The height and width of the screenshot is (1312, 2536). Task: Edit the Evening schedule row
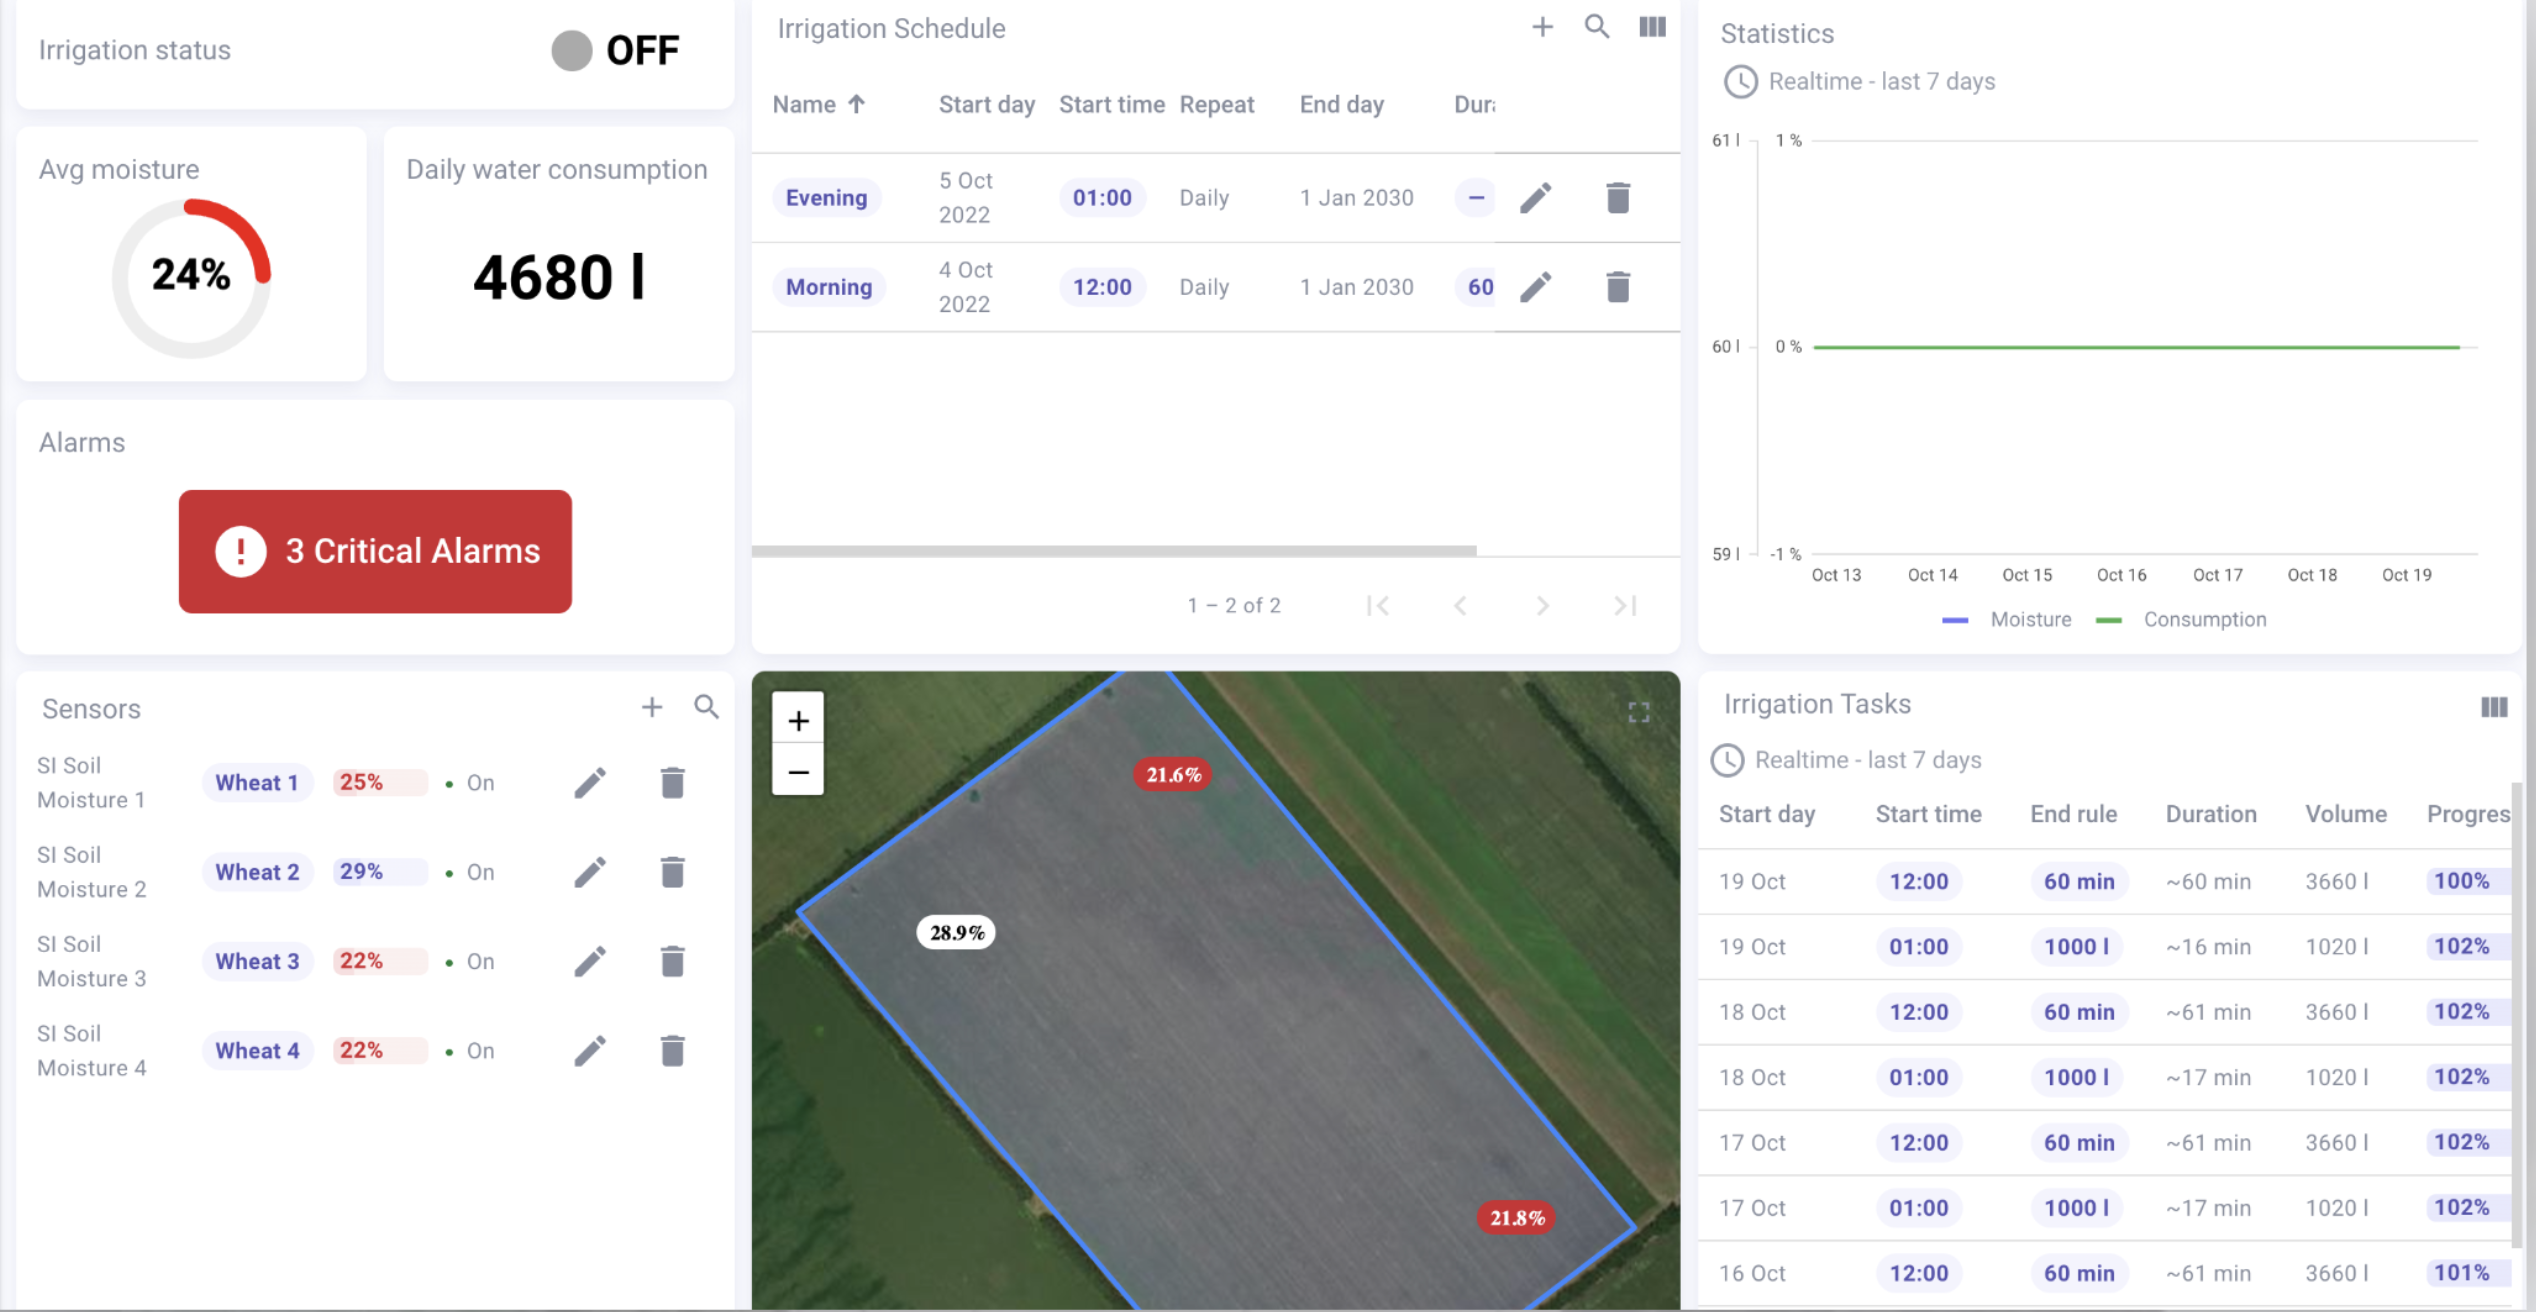coord(1536,198)
